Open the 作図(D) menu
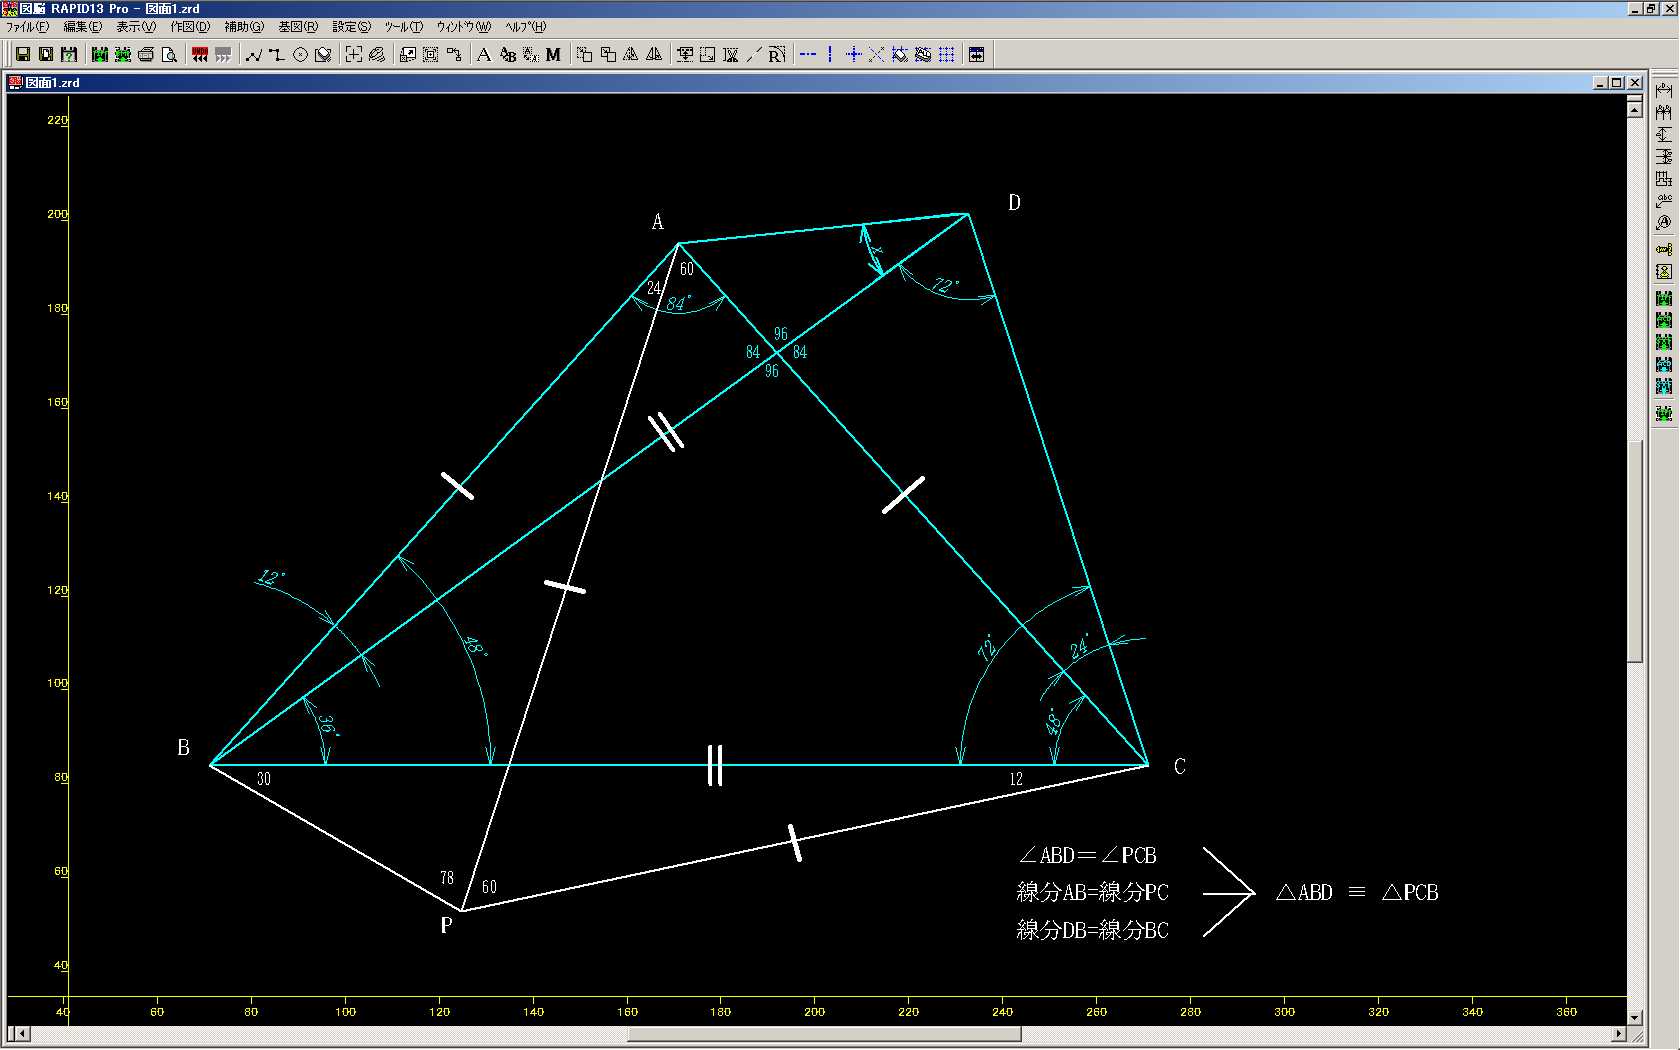The height and width of the screenshot is (1050, 1680). [x=190, y=27]
